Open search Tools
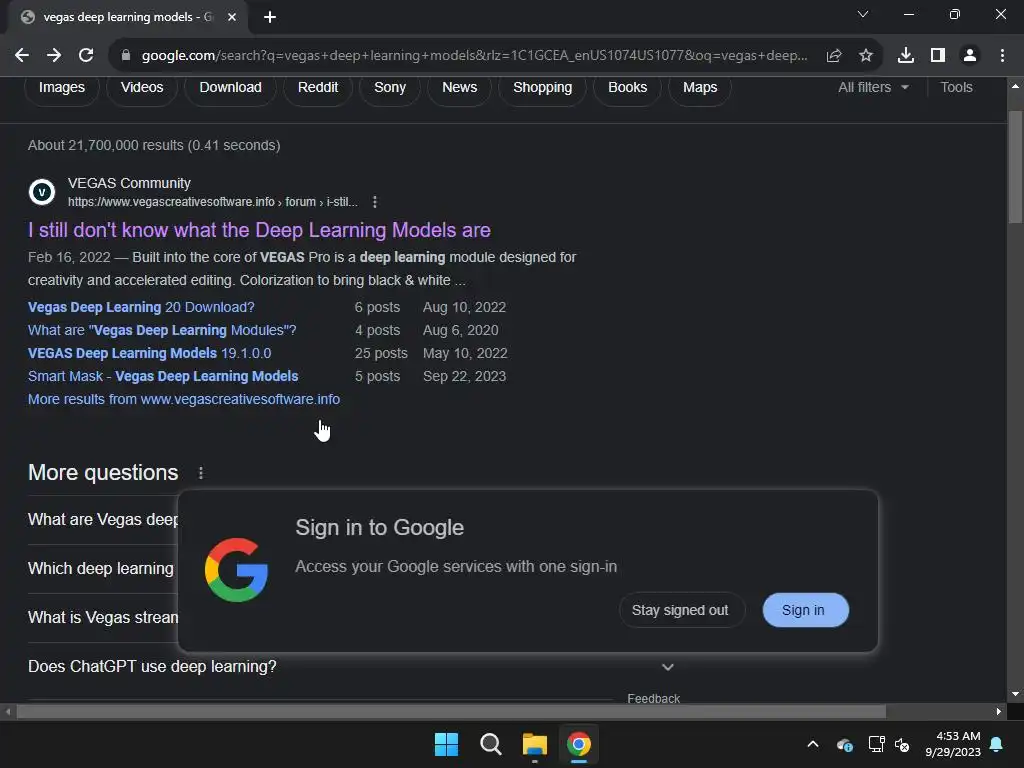Screen dimensions: 1024x768 coord(956,88)
